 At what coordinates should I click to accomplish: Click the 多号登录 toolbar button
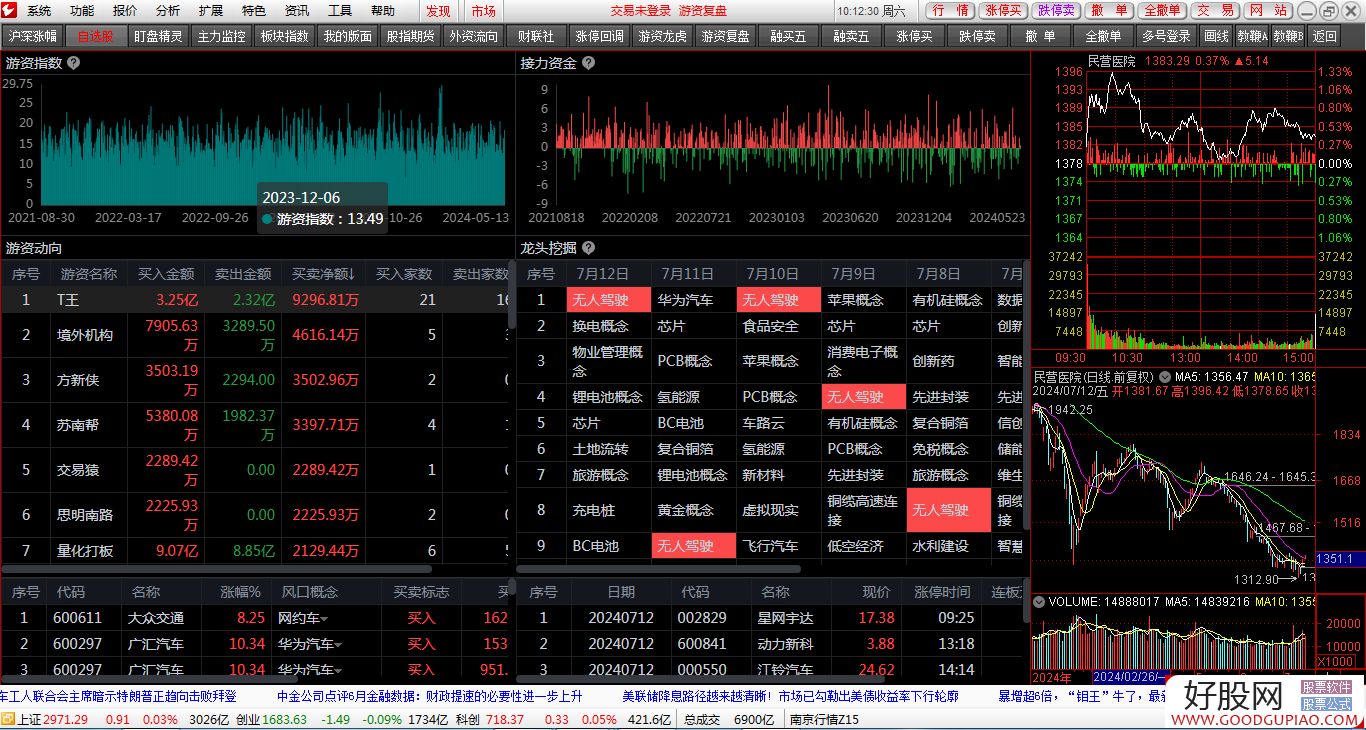pyautogui.click(x=1167, y=36)
